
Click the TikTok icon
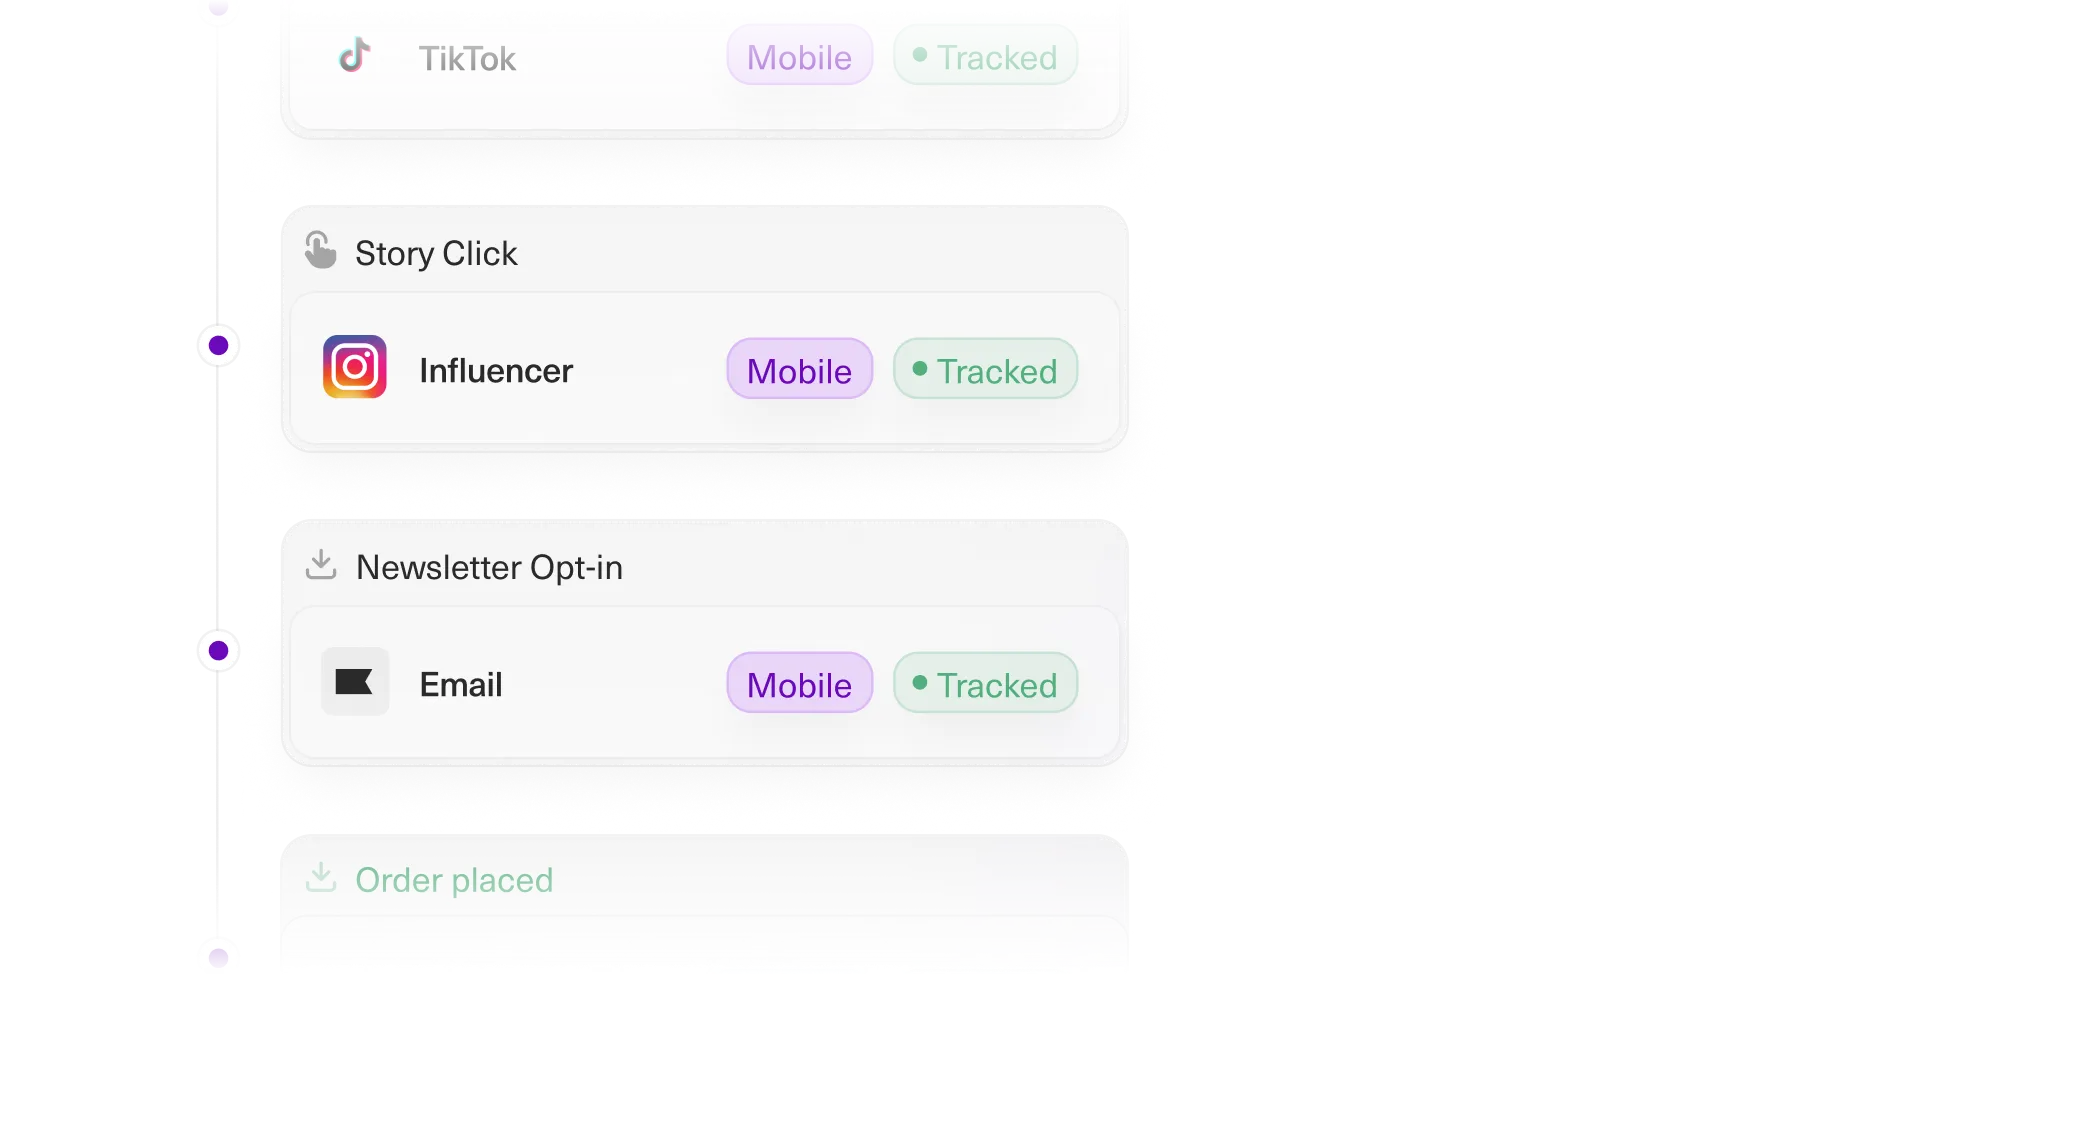tap(356, 57)
